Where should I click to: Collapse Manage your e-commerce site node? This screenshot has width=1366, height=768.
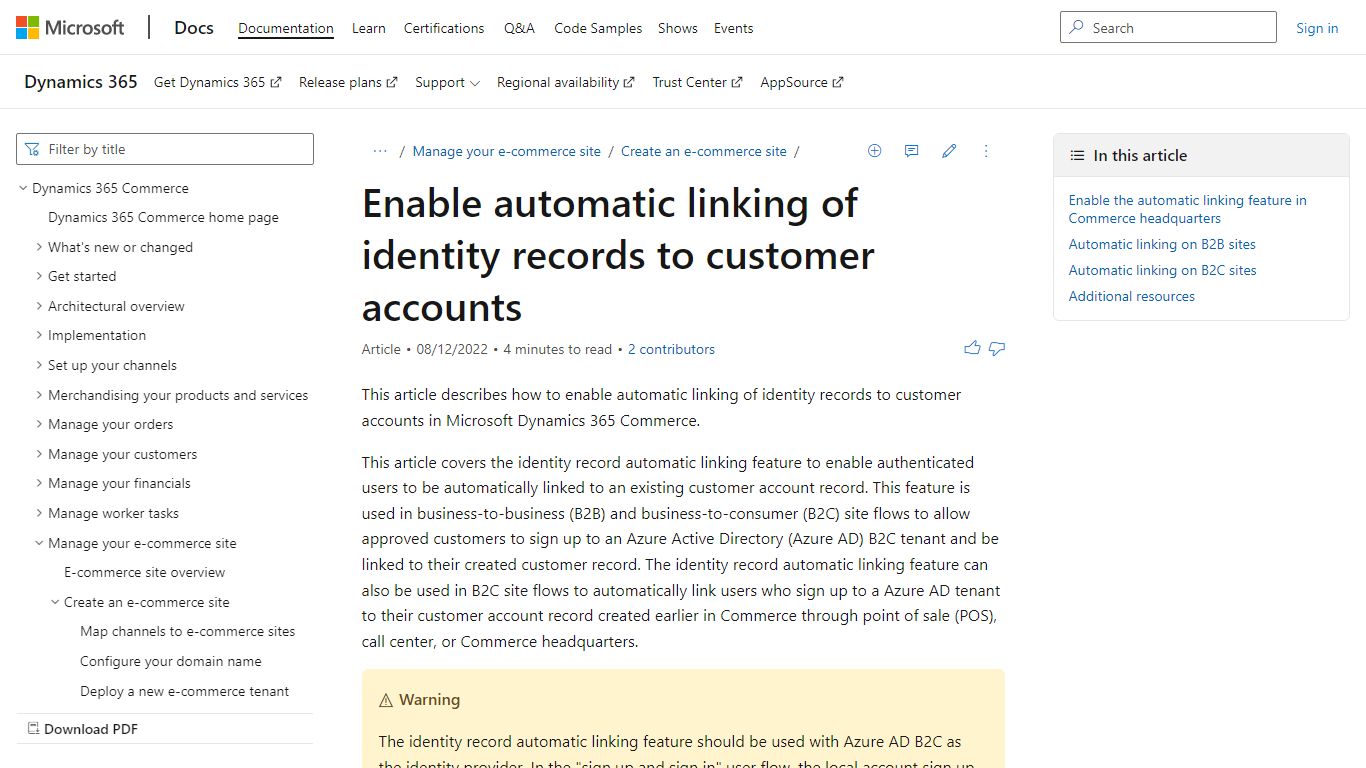pyautogui.click(x=39, y=543)
